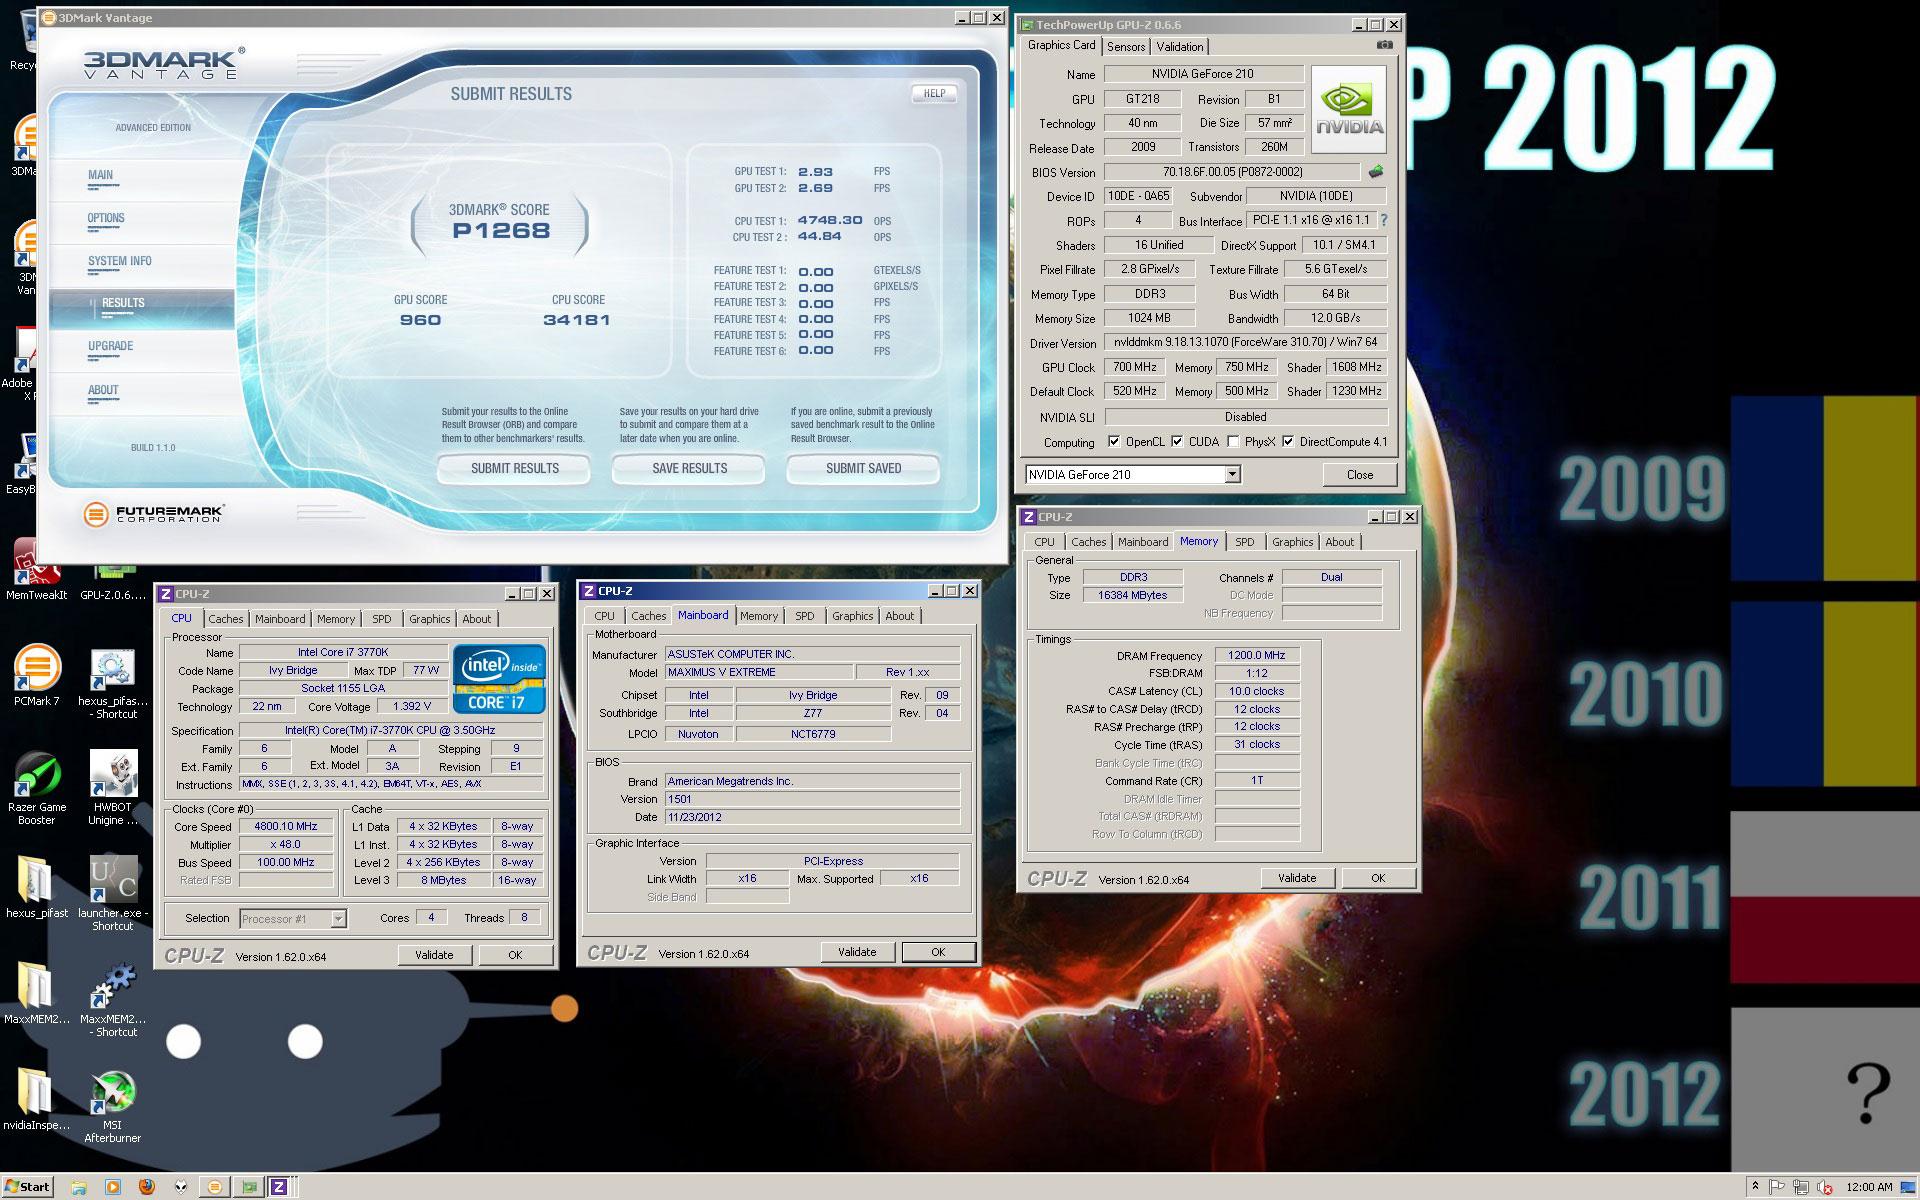The width and height of the screenshot is (1920, 1200).
Task: Click HELP button in 3DMark Vantage
Action: (x=934, y=93)
